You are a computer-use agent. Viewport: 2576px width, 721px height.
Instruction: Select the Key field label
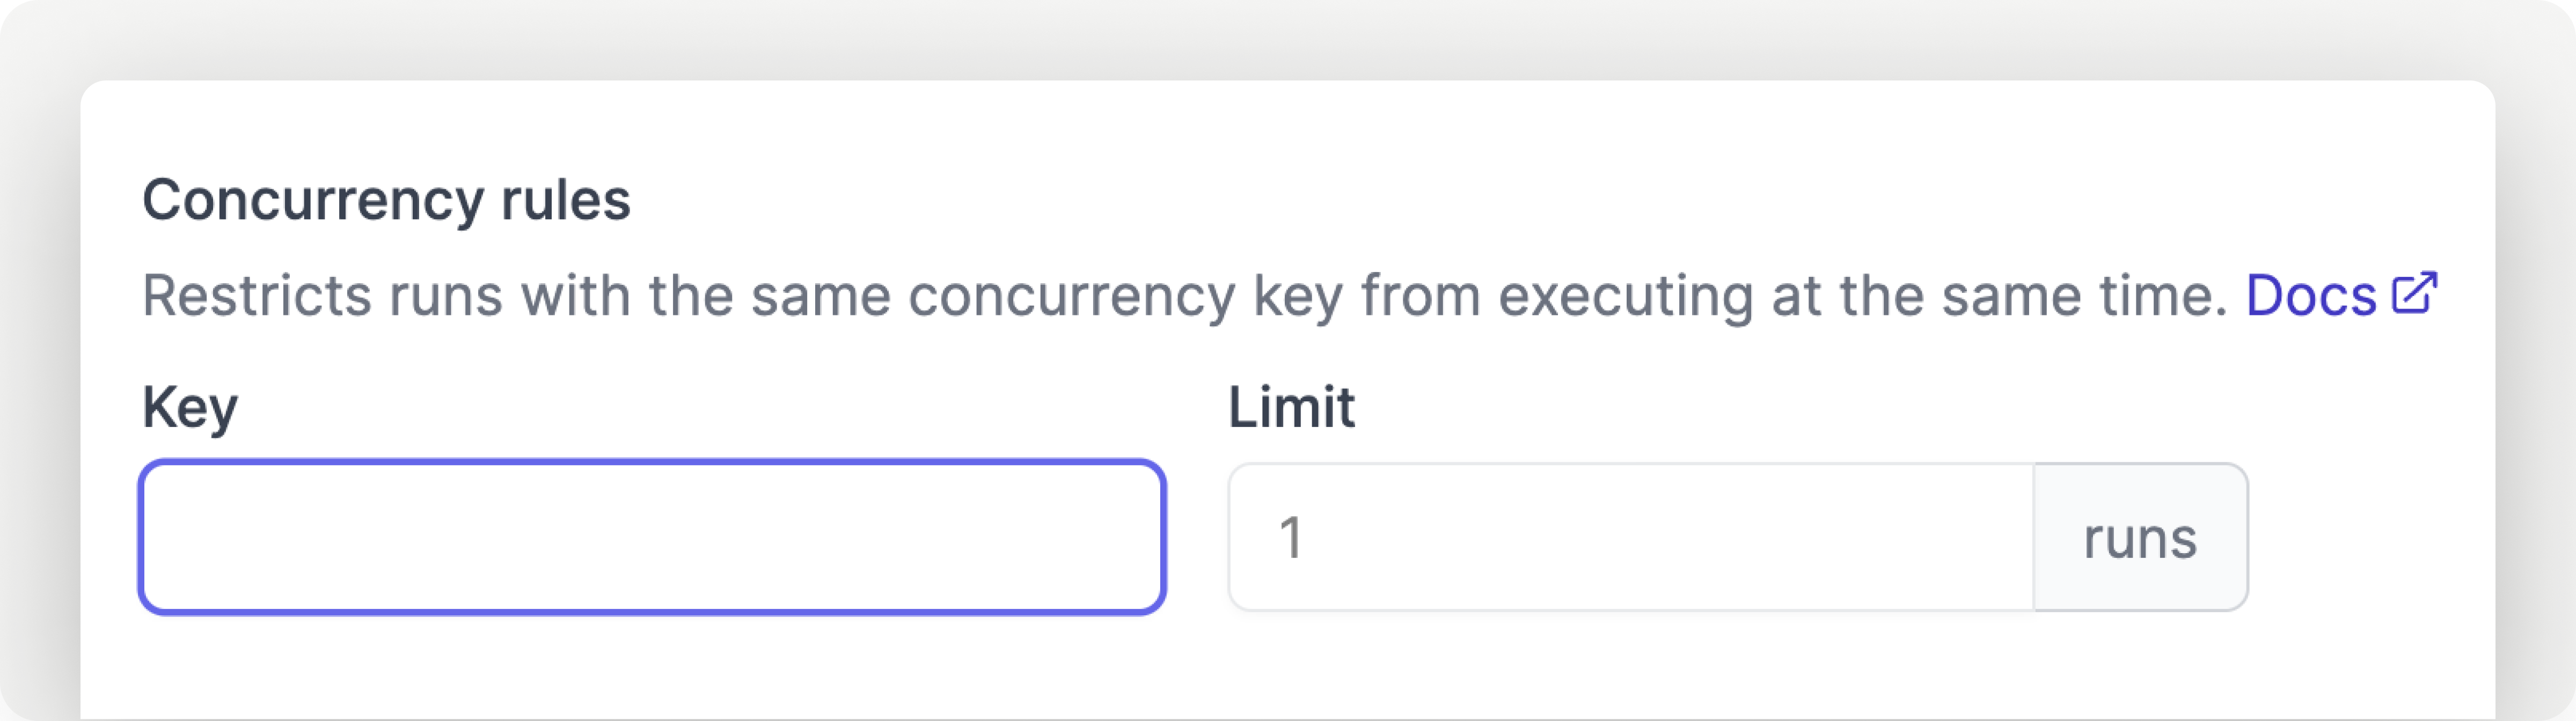point(190,408)
